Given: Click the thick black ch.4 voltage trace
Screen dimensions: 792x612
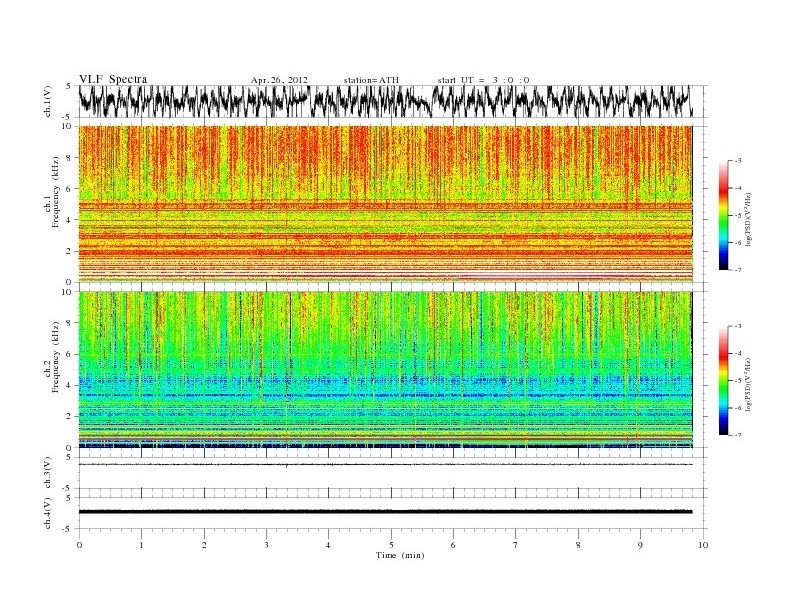Looking at the screenshot, I should pyautogui.click(x=385, y=512).
